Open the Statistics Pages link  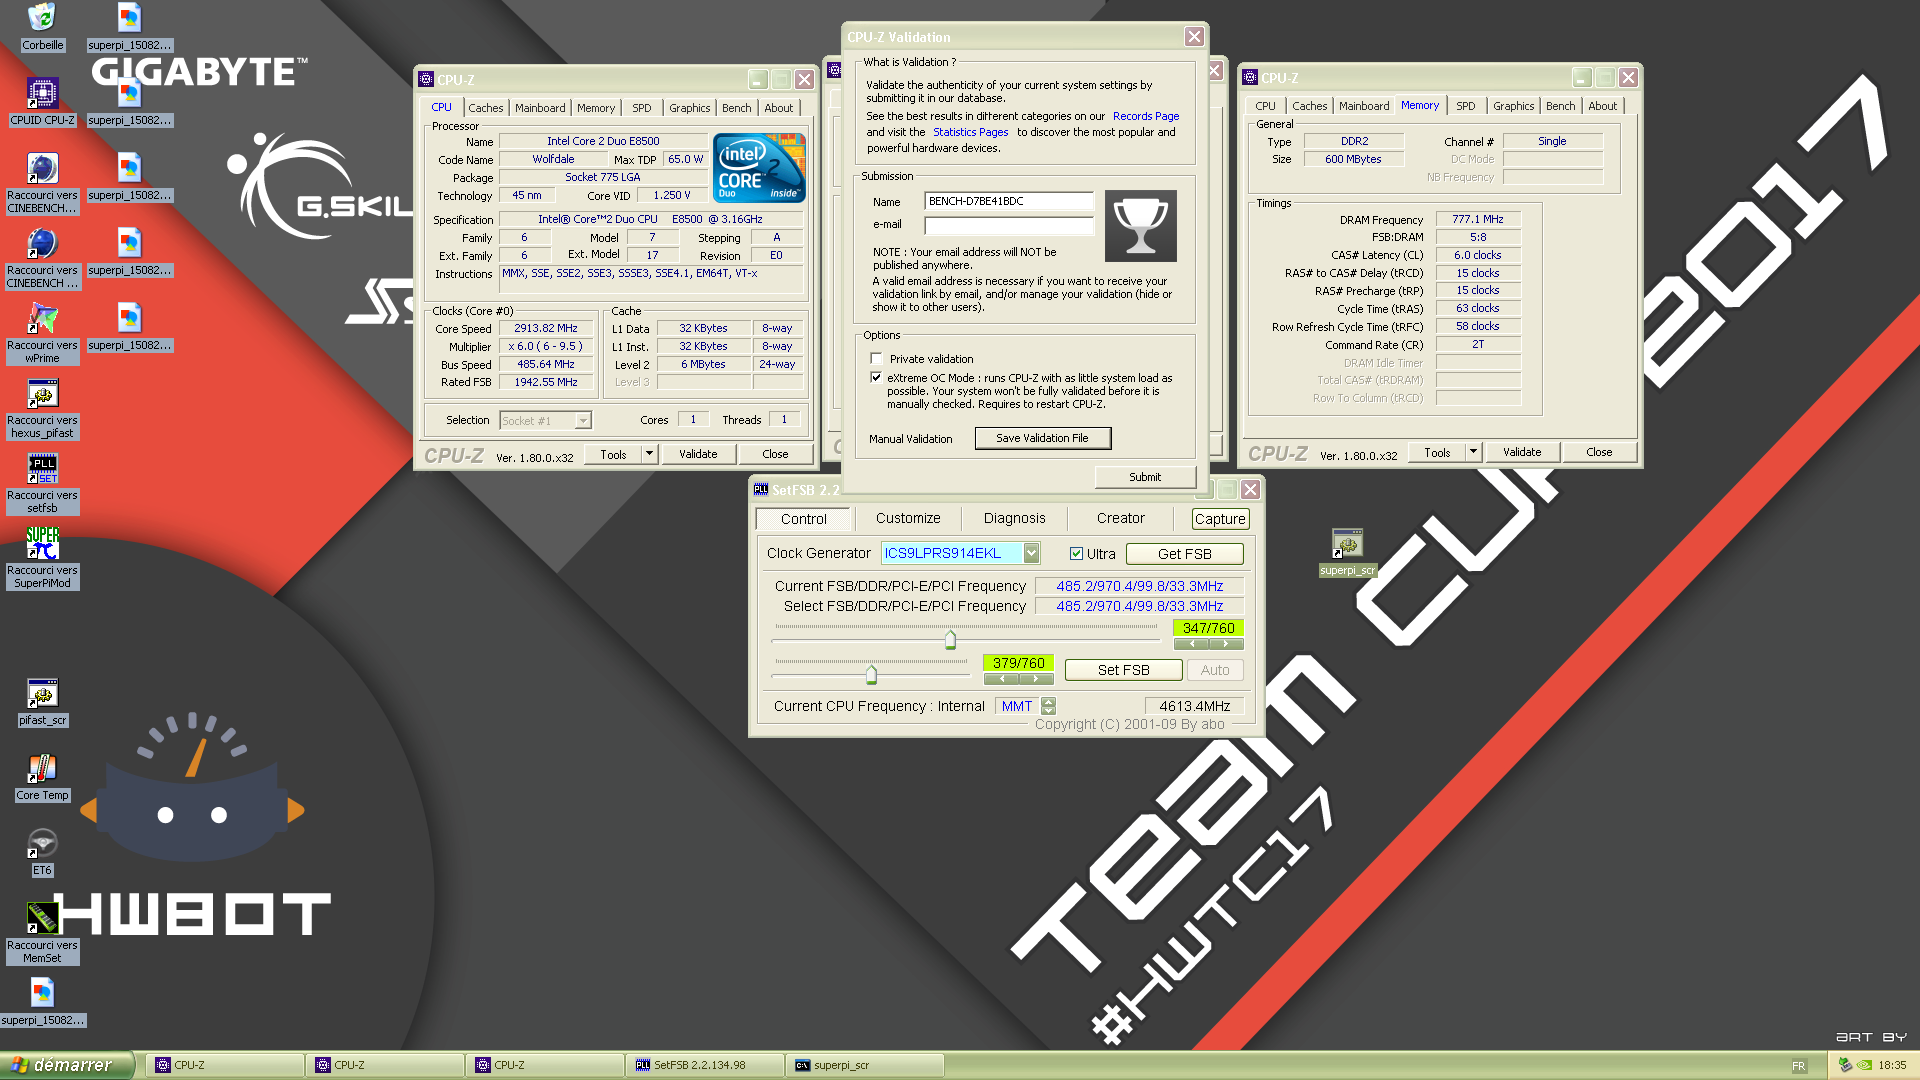click(970, 132)
